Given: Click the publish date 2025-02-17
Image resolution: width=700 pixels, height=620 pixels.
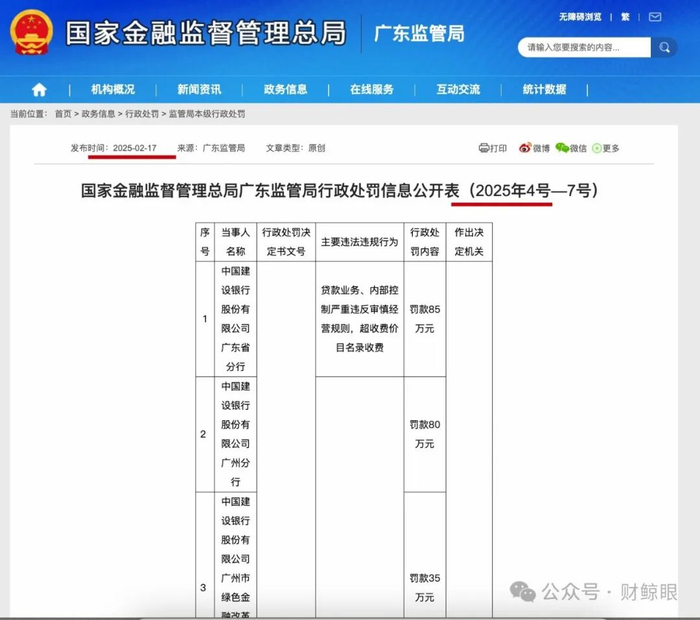Looking at the screenshot, I should (x=135, y=148).
